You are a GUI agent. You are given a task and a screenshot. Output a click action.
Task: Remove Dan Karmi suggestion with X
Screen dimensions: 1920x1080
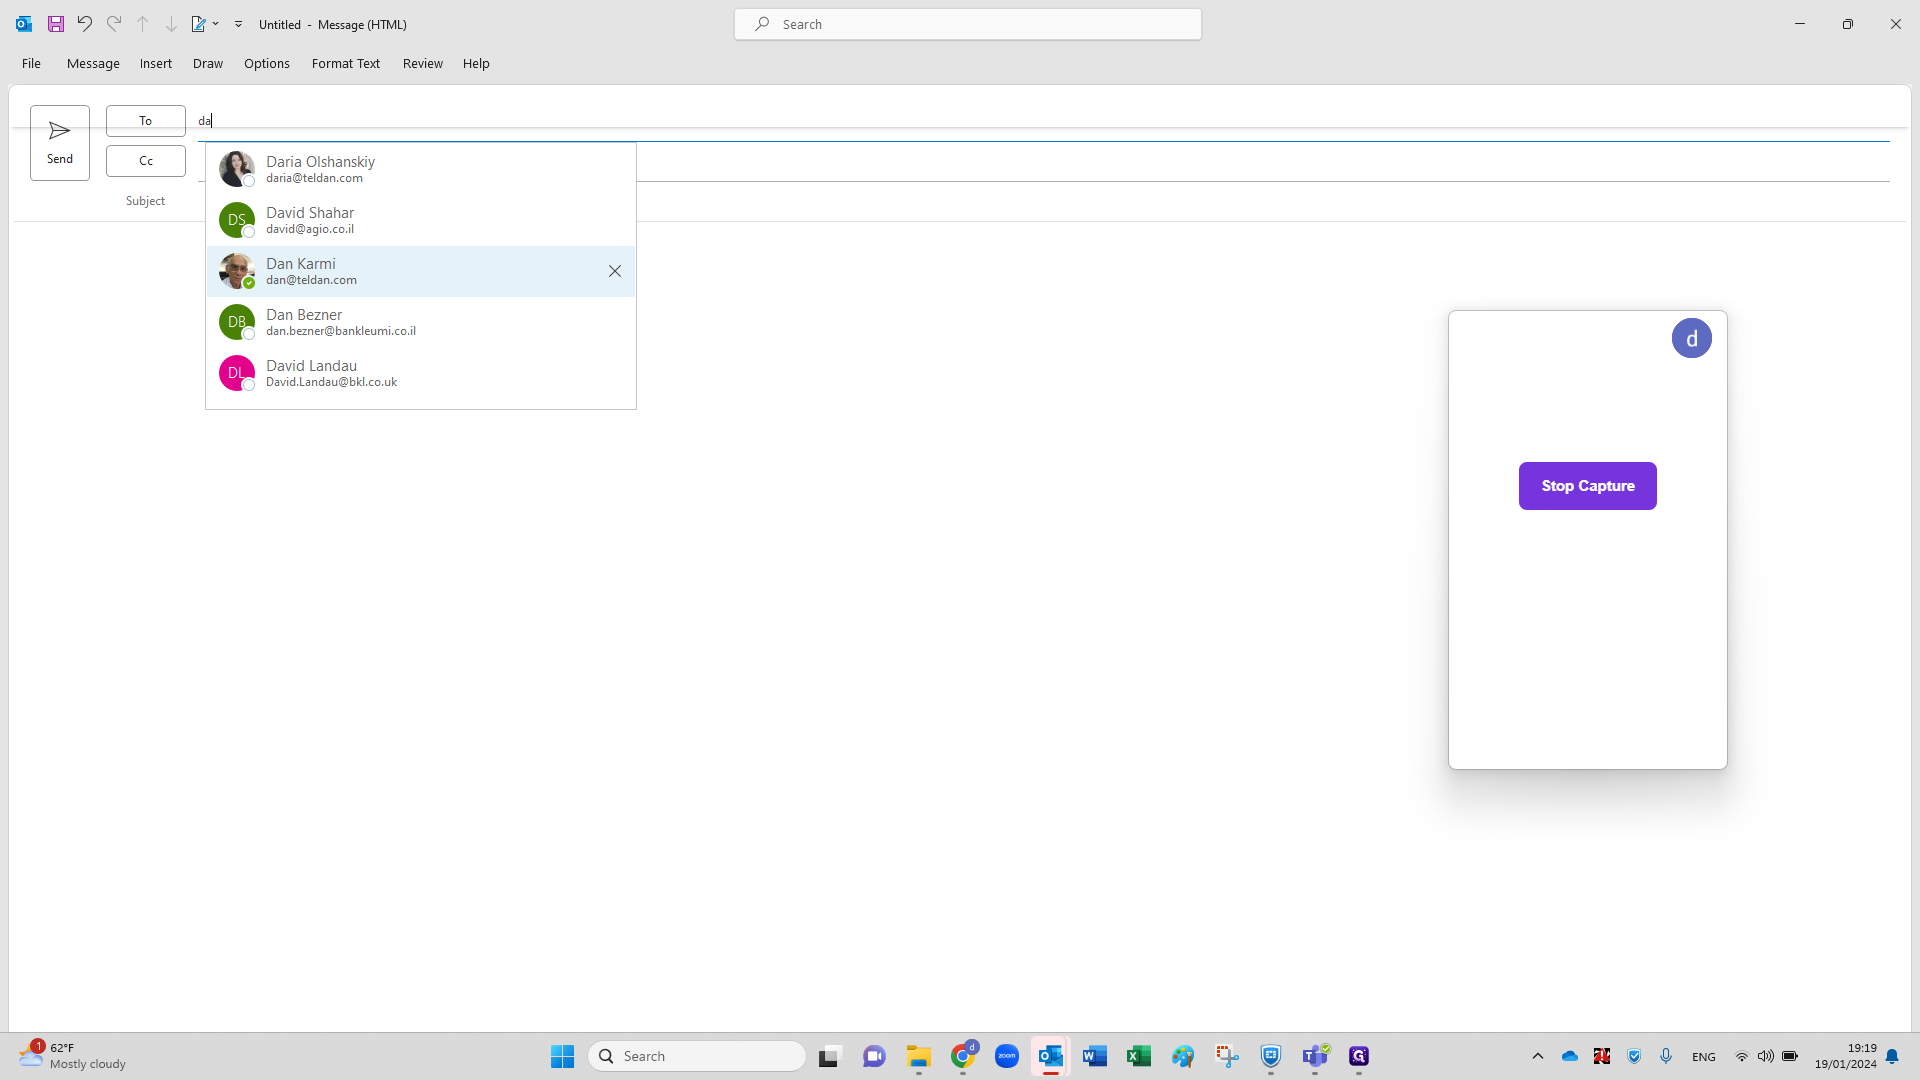615,271
